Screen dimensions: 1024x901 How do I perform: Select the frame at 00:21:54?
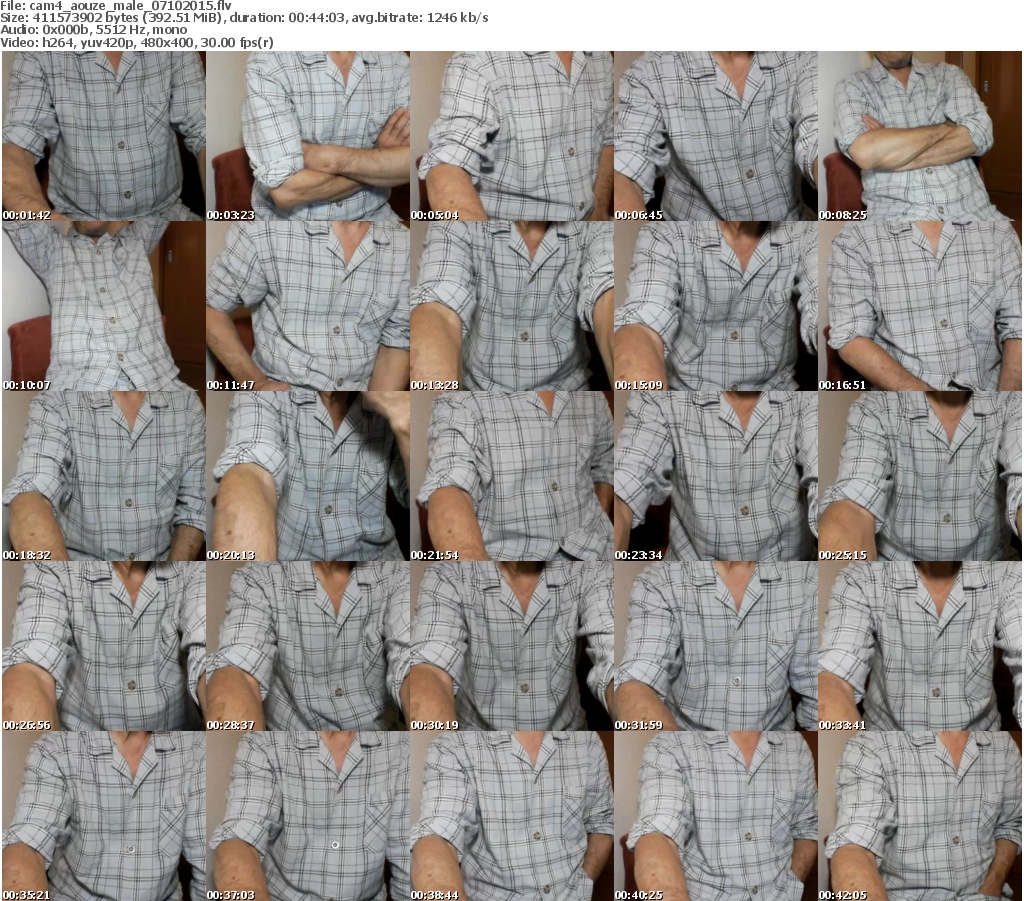tap(512, 476)
